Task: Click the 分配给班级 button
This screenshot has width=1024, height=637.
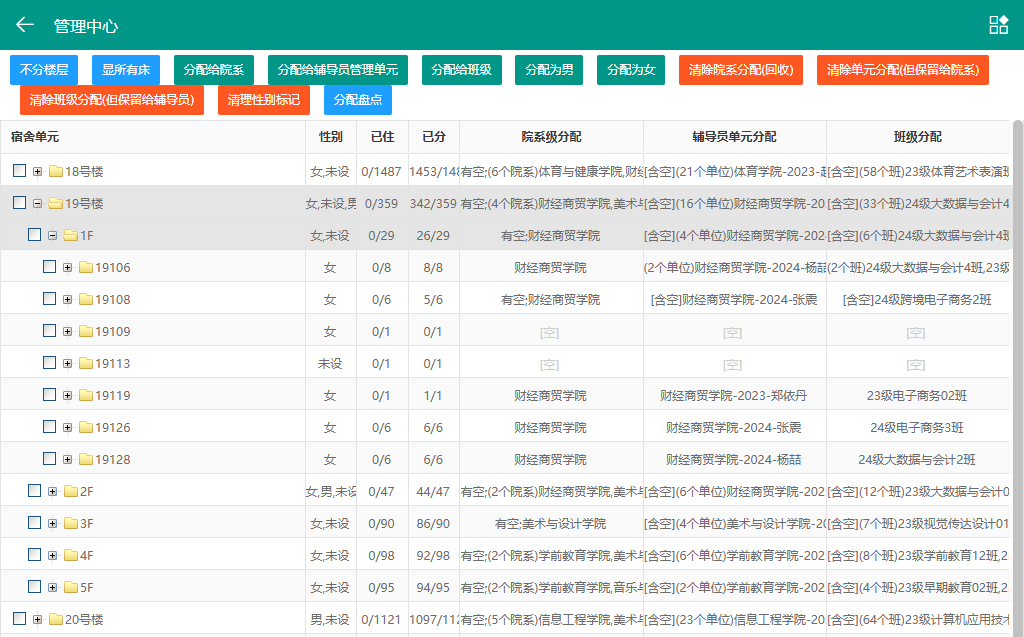Action: [x=462, y=70]
